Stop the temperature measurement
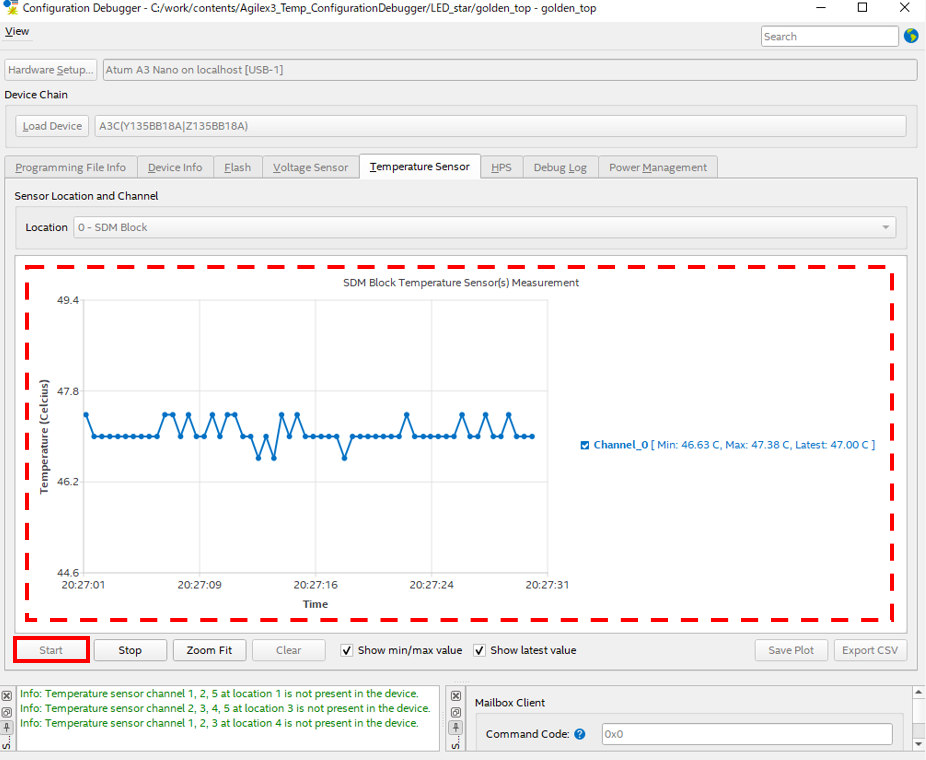Viewport: 926px width, 760px height. pos(130,650)
